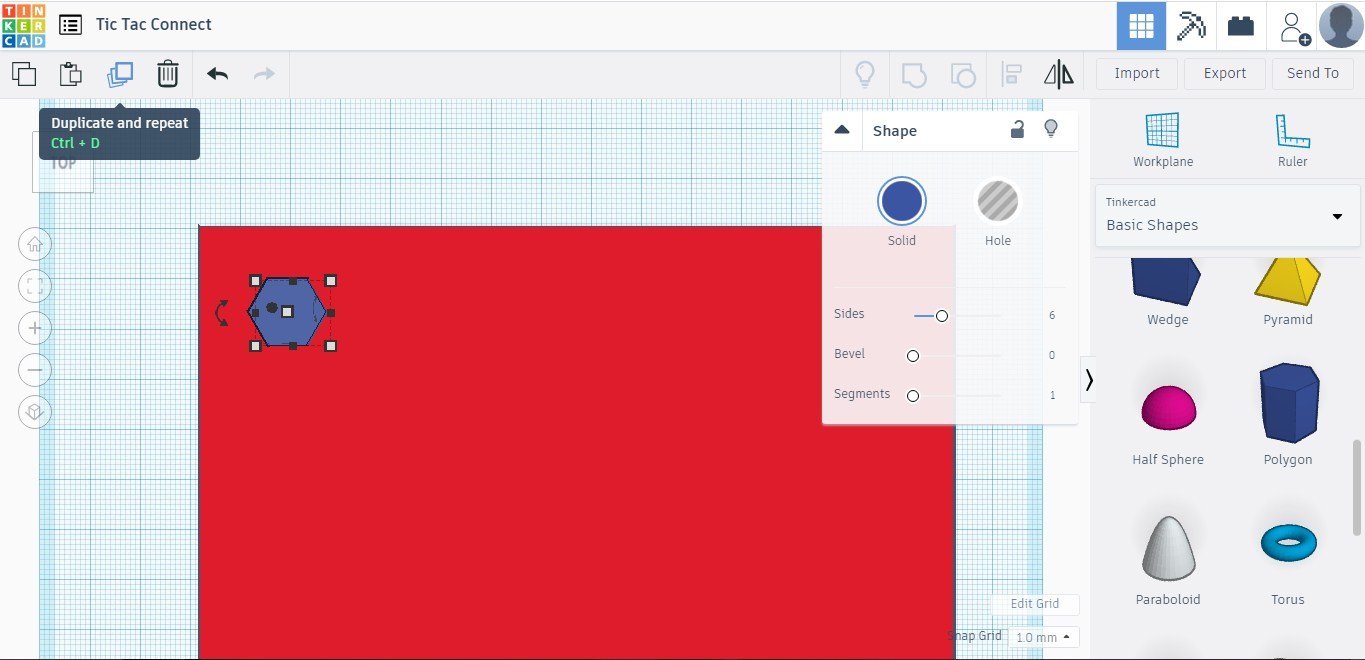The height and width of the screenshot is (660, 1365).
Task: Click the Flip mirror tool
Action: (x=1058, y=73)
